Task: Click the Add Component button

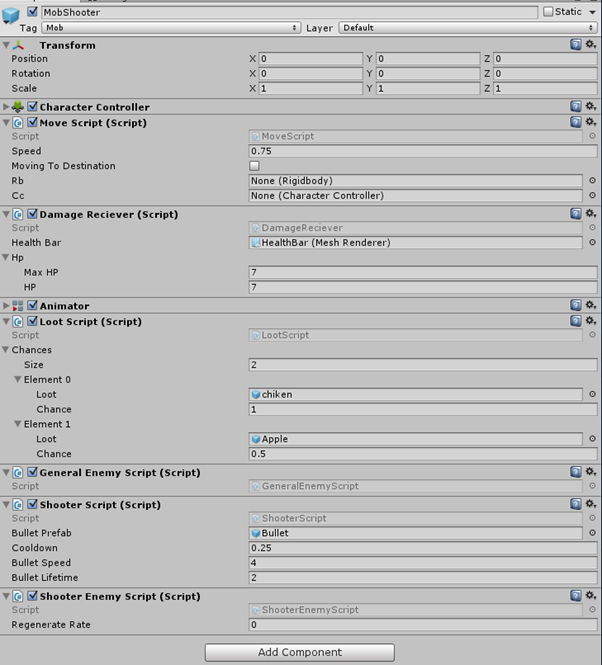Action: click(300, 652)
